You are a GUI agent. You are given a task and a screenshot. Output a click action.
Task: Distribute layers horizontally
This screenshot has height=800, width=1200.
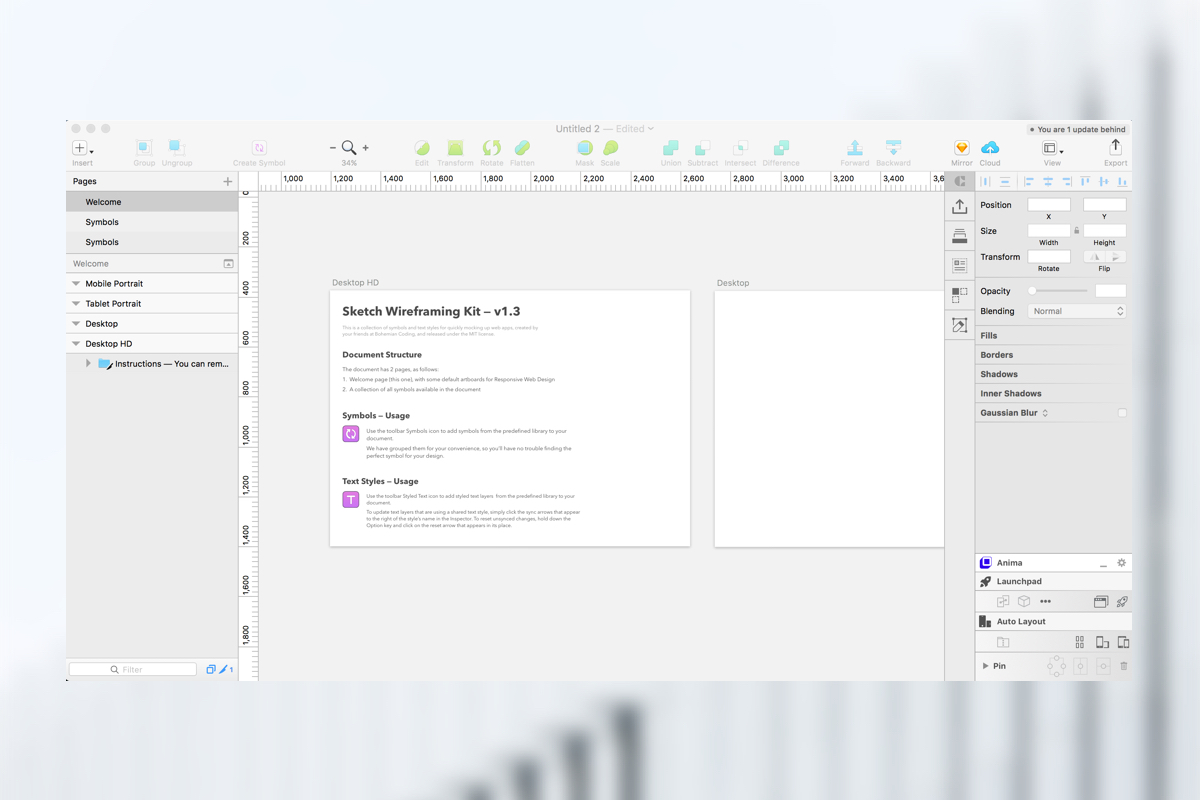pyautogui.click(x=986, y=182)
